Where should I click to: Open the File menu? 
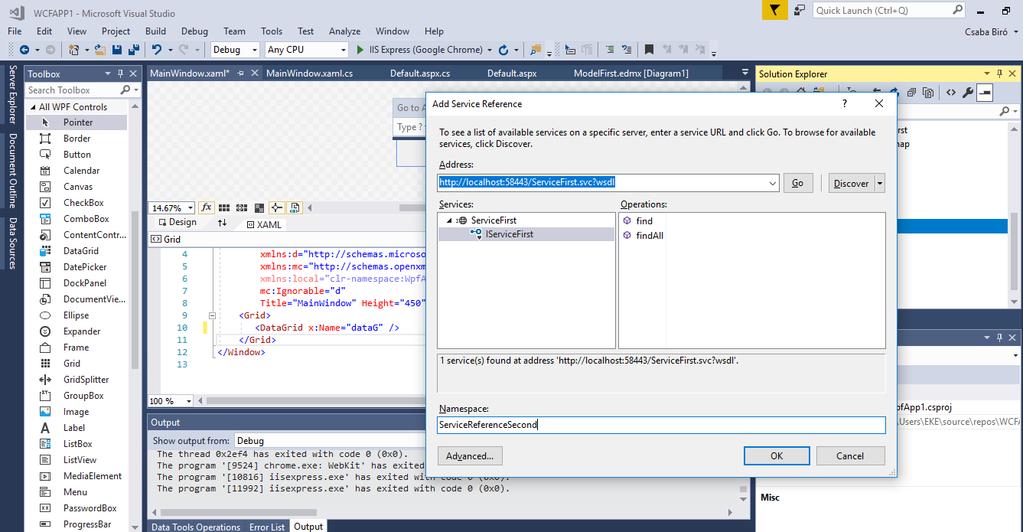(14, 31)
